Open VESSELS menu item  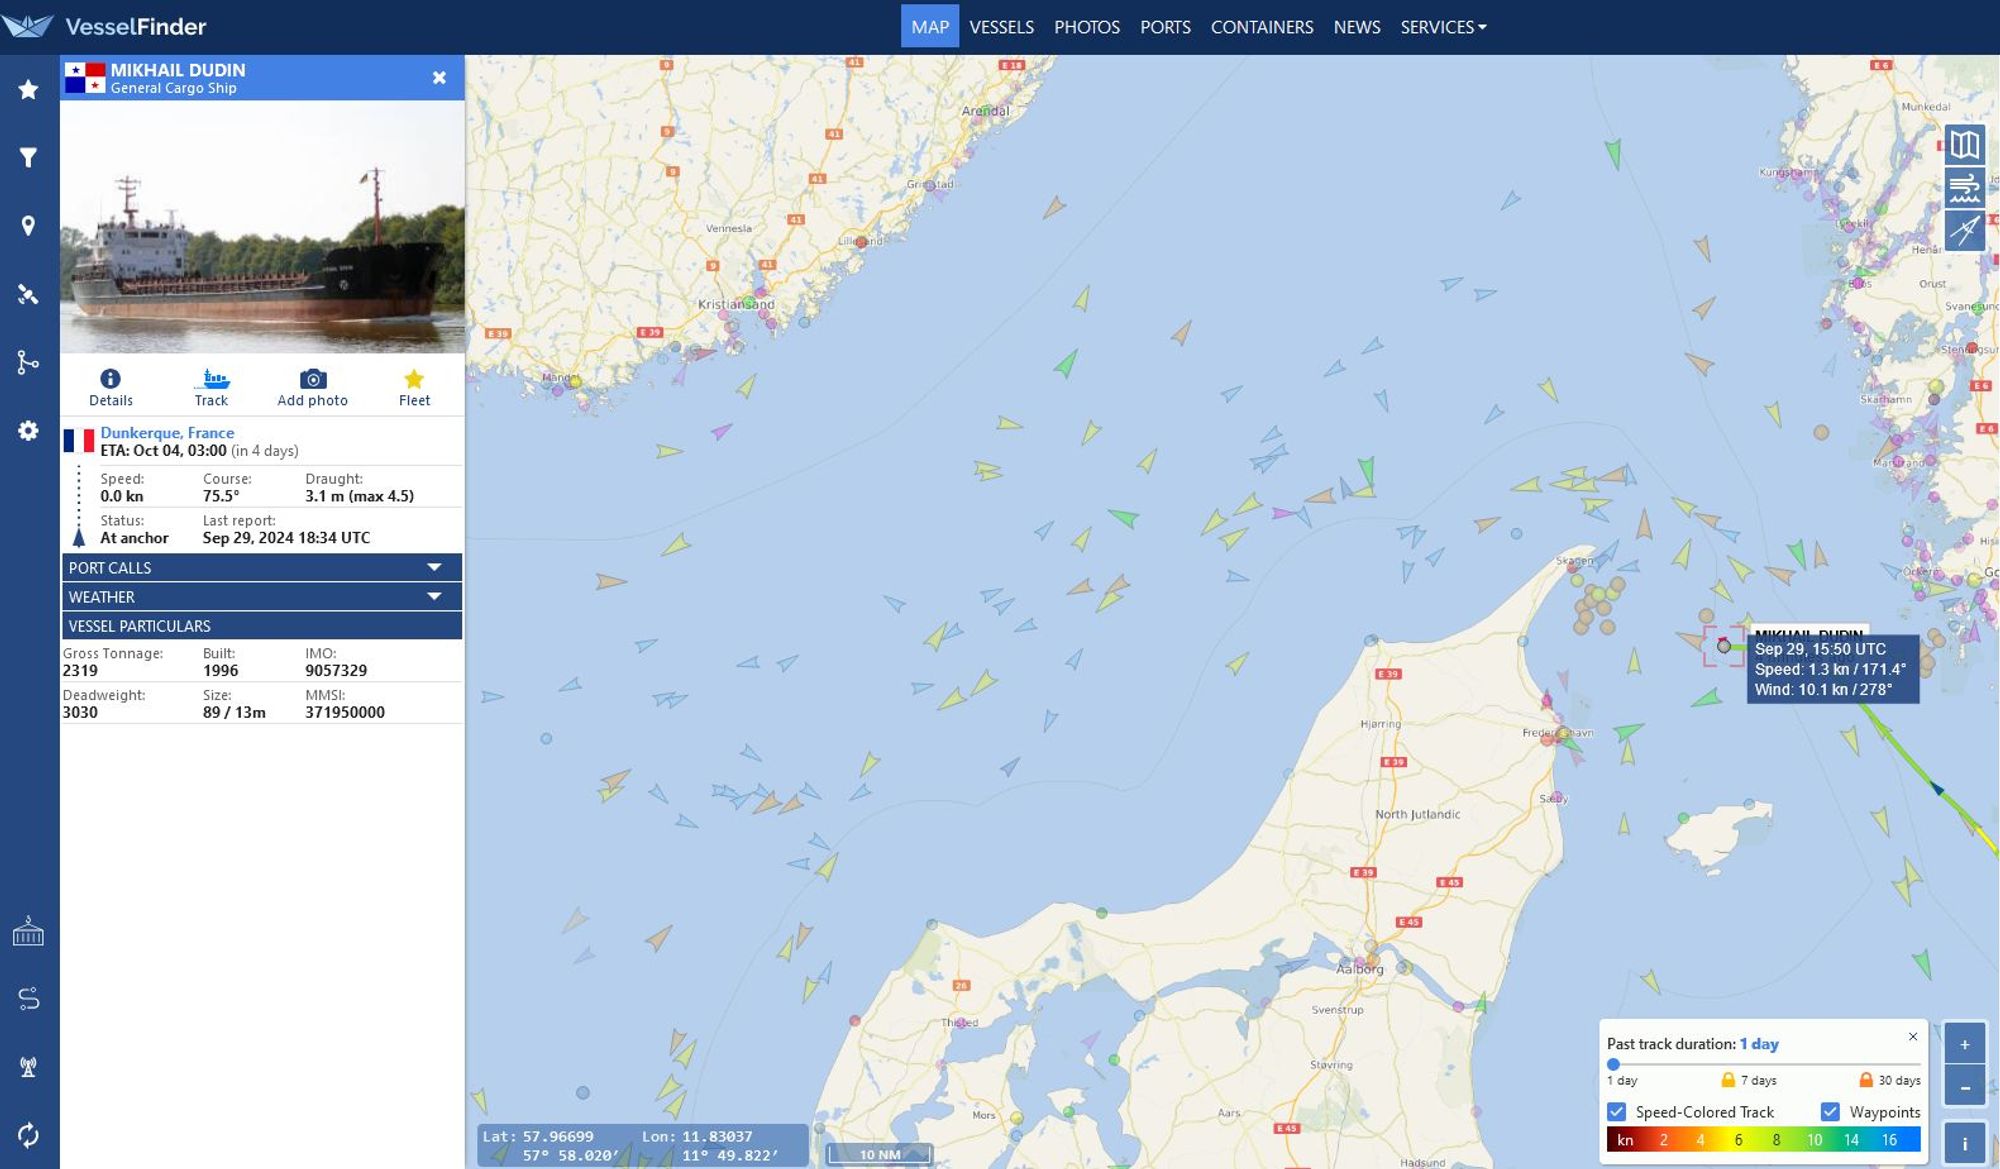1001,26
